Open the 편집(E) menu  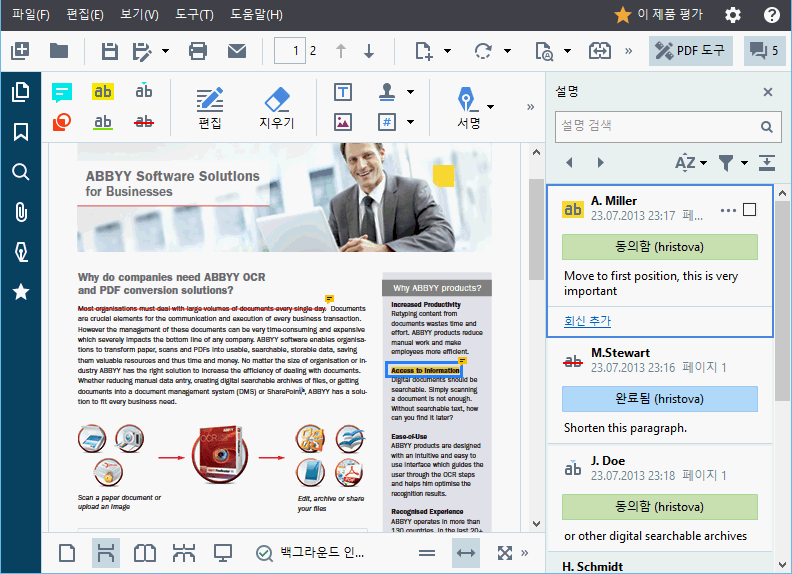pyautogui.click(x=85, y=15)
